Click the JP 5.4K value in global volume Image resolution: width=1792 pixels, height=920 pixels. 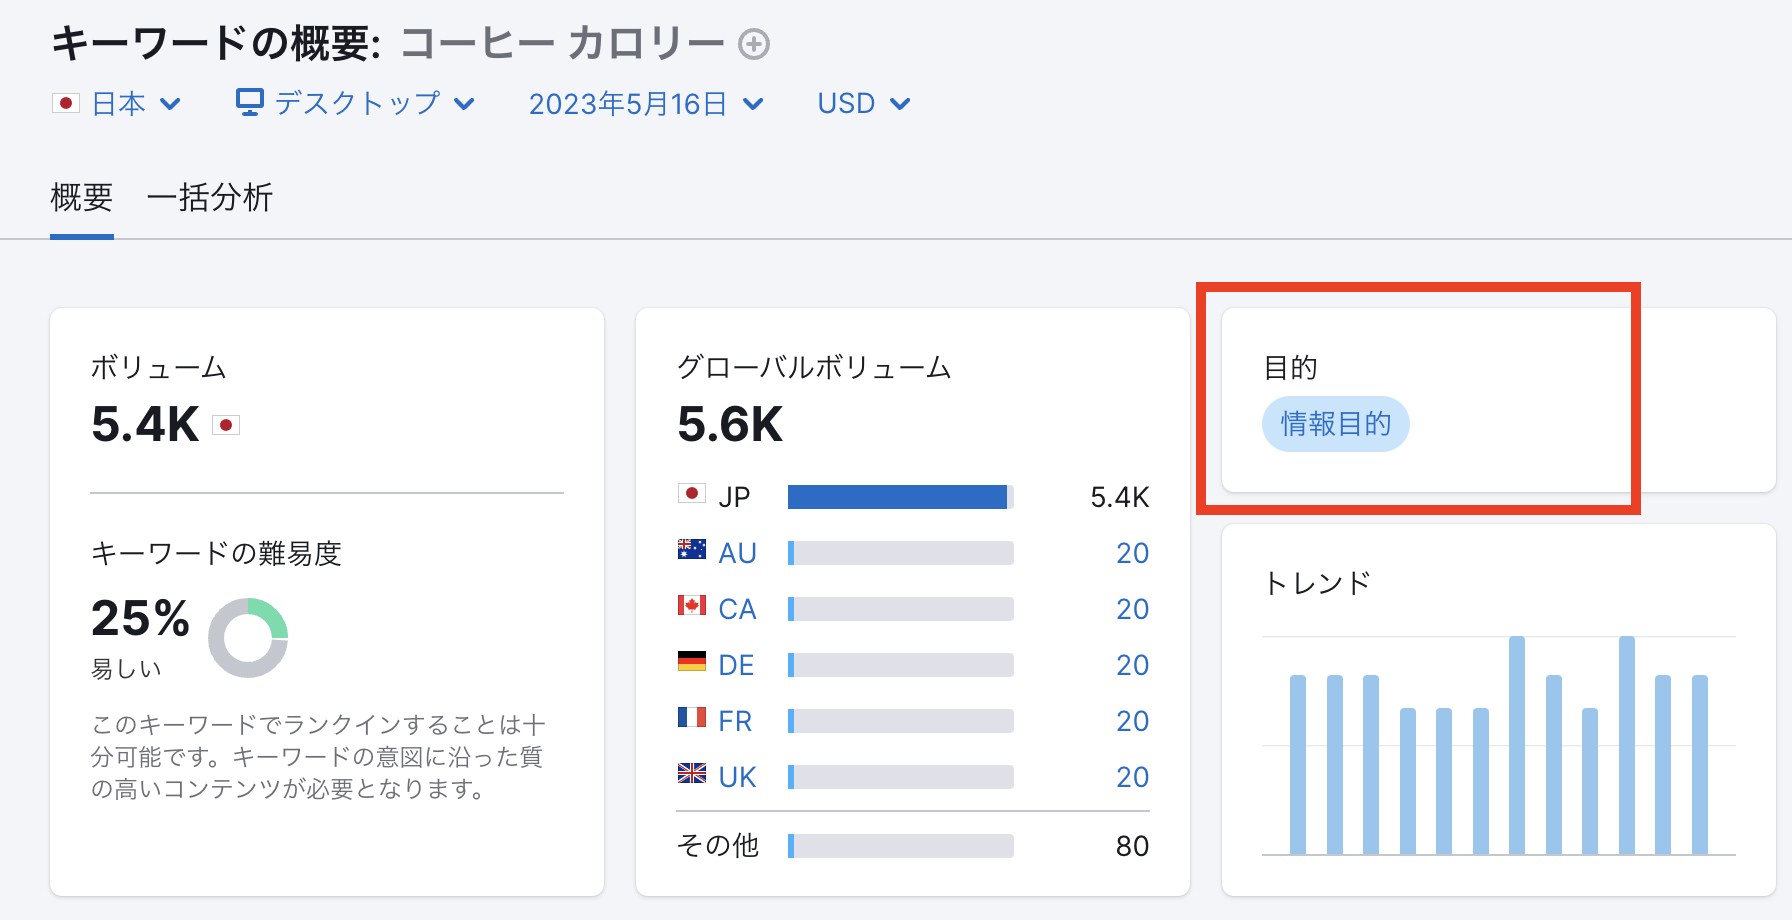(x=1120, y=497)
